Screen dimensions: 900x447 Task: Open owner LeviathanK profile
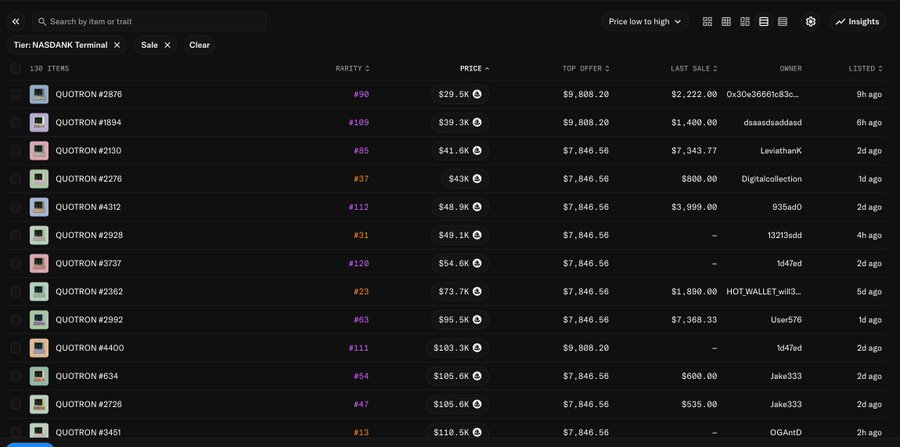click(x=781, y=150)
